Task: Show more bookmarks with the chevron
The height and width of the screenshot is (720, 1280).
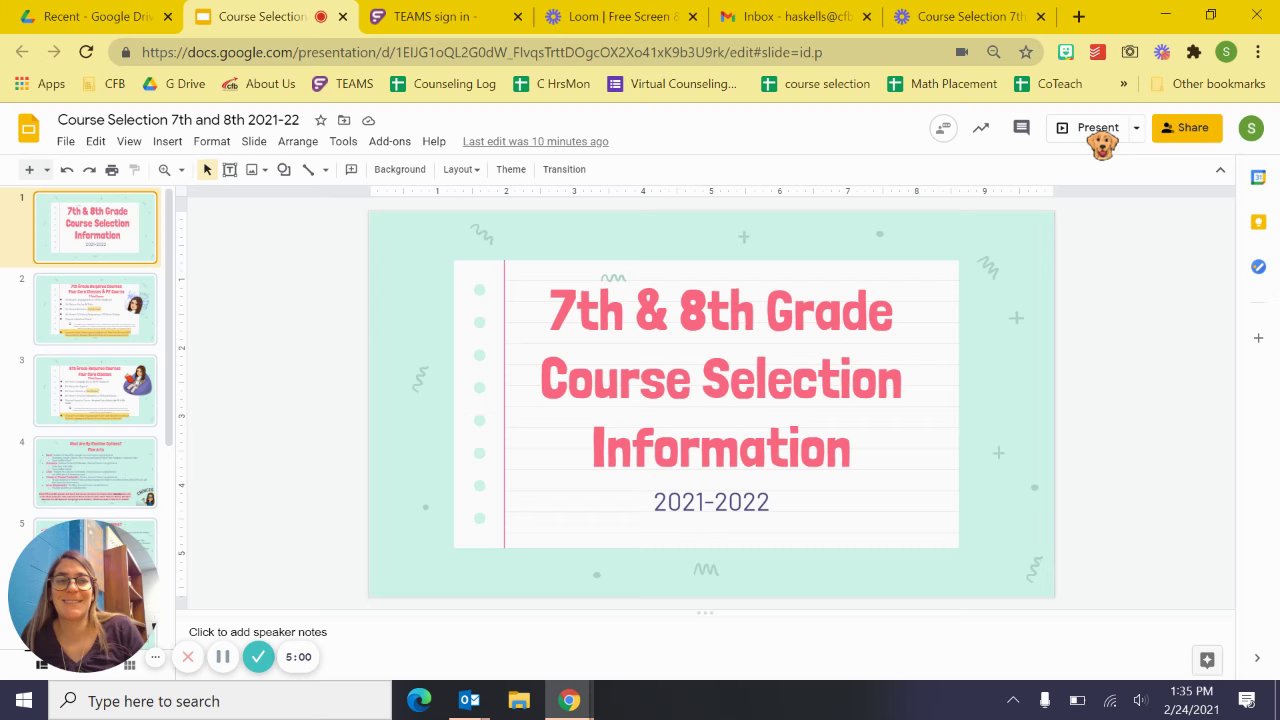Action: (x=1123, y=84)
